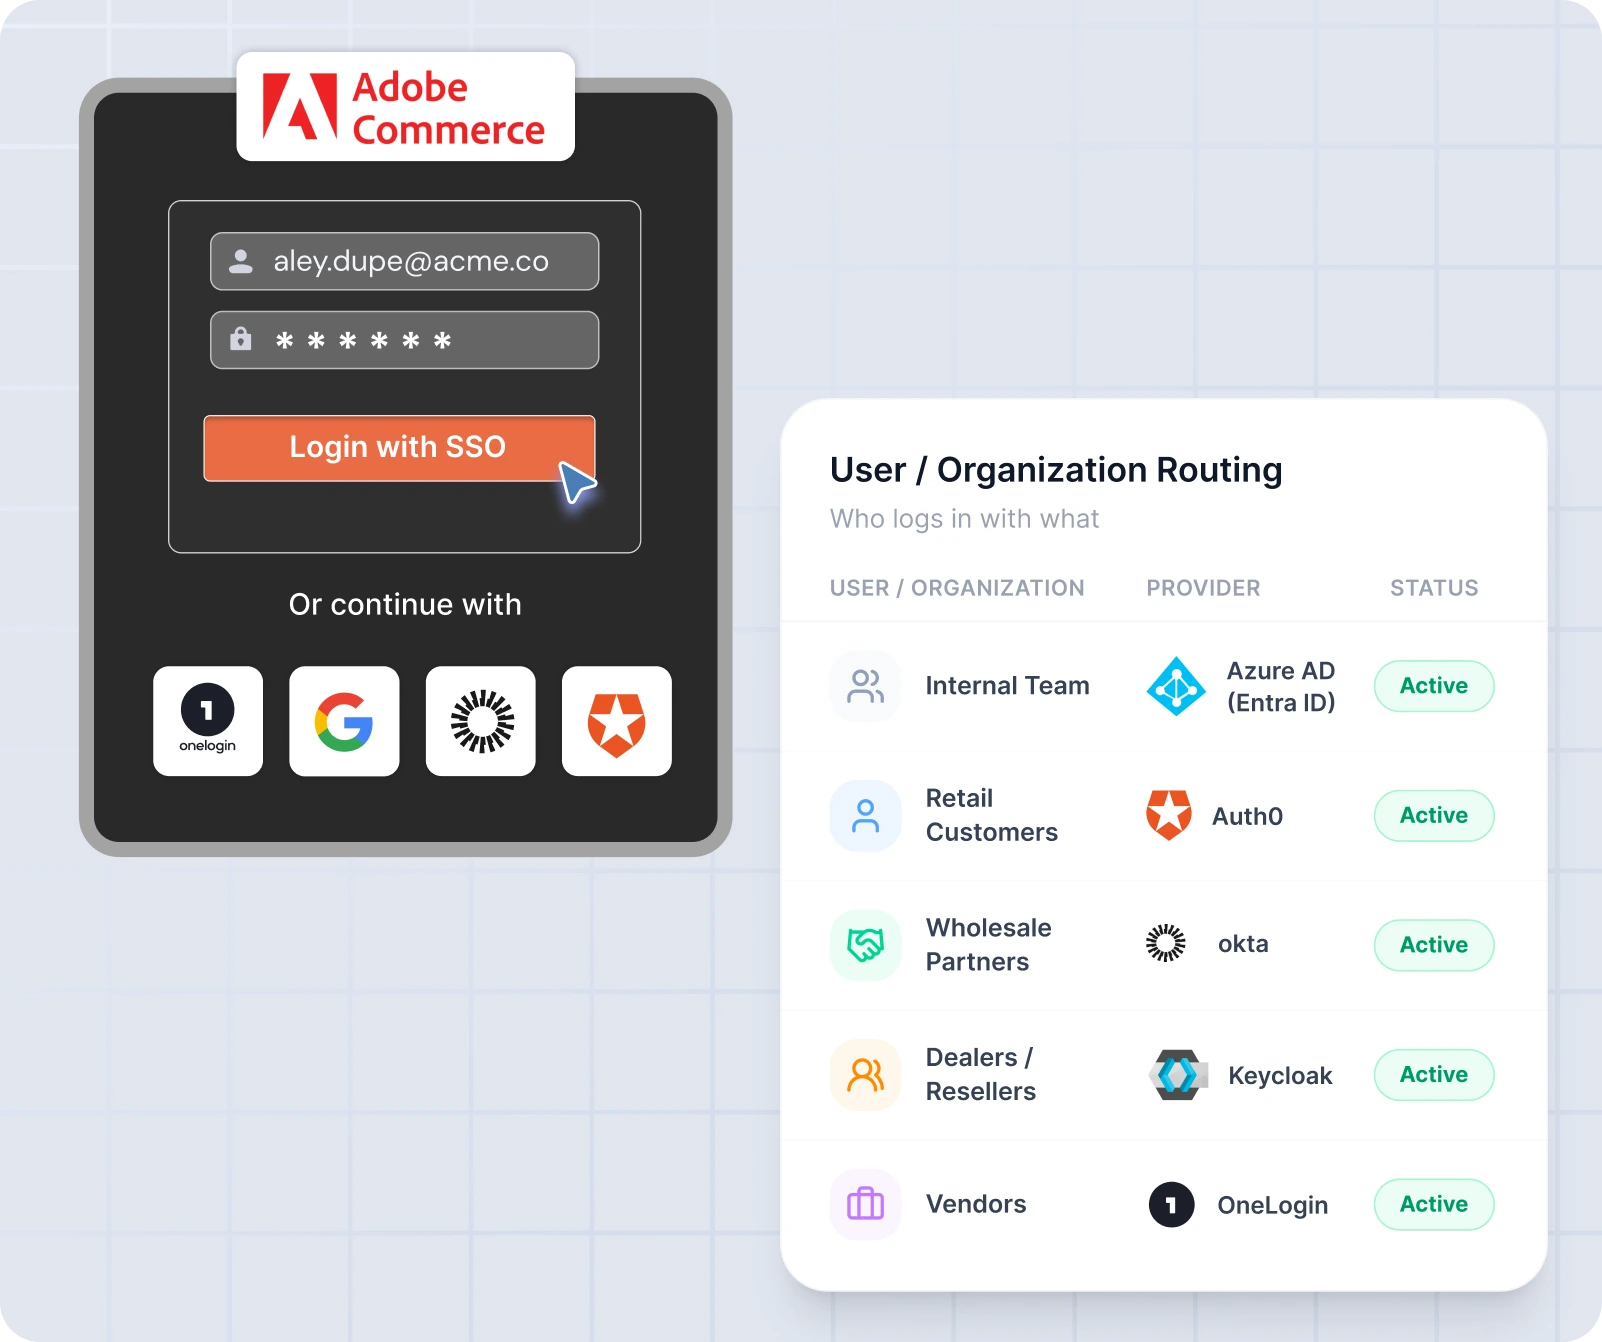Click the lock icon in password field

tap(241, 339)
